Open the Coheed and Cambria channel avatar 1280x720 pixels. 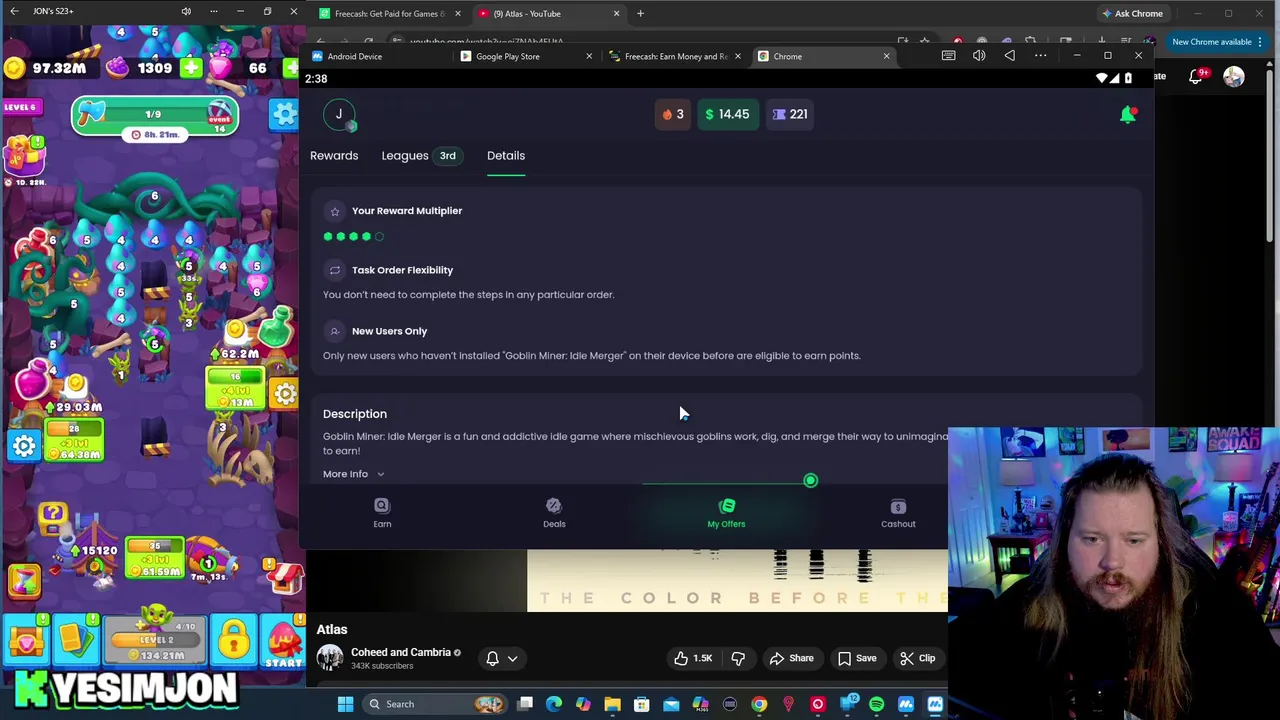click(330, 658)
